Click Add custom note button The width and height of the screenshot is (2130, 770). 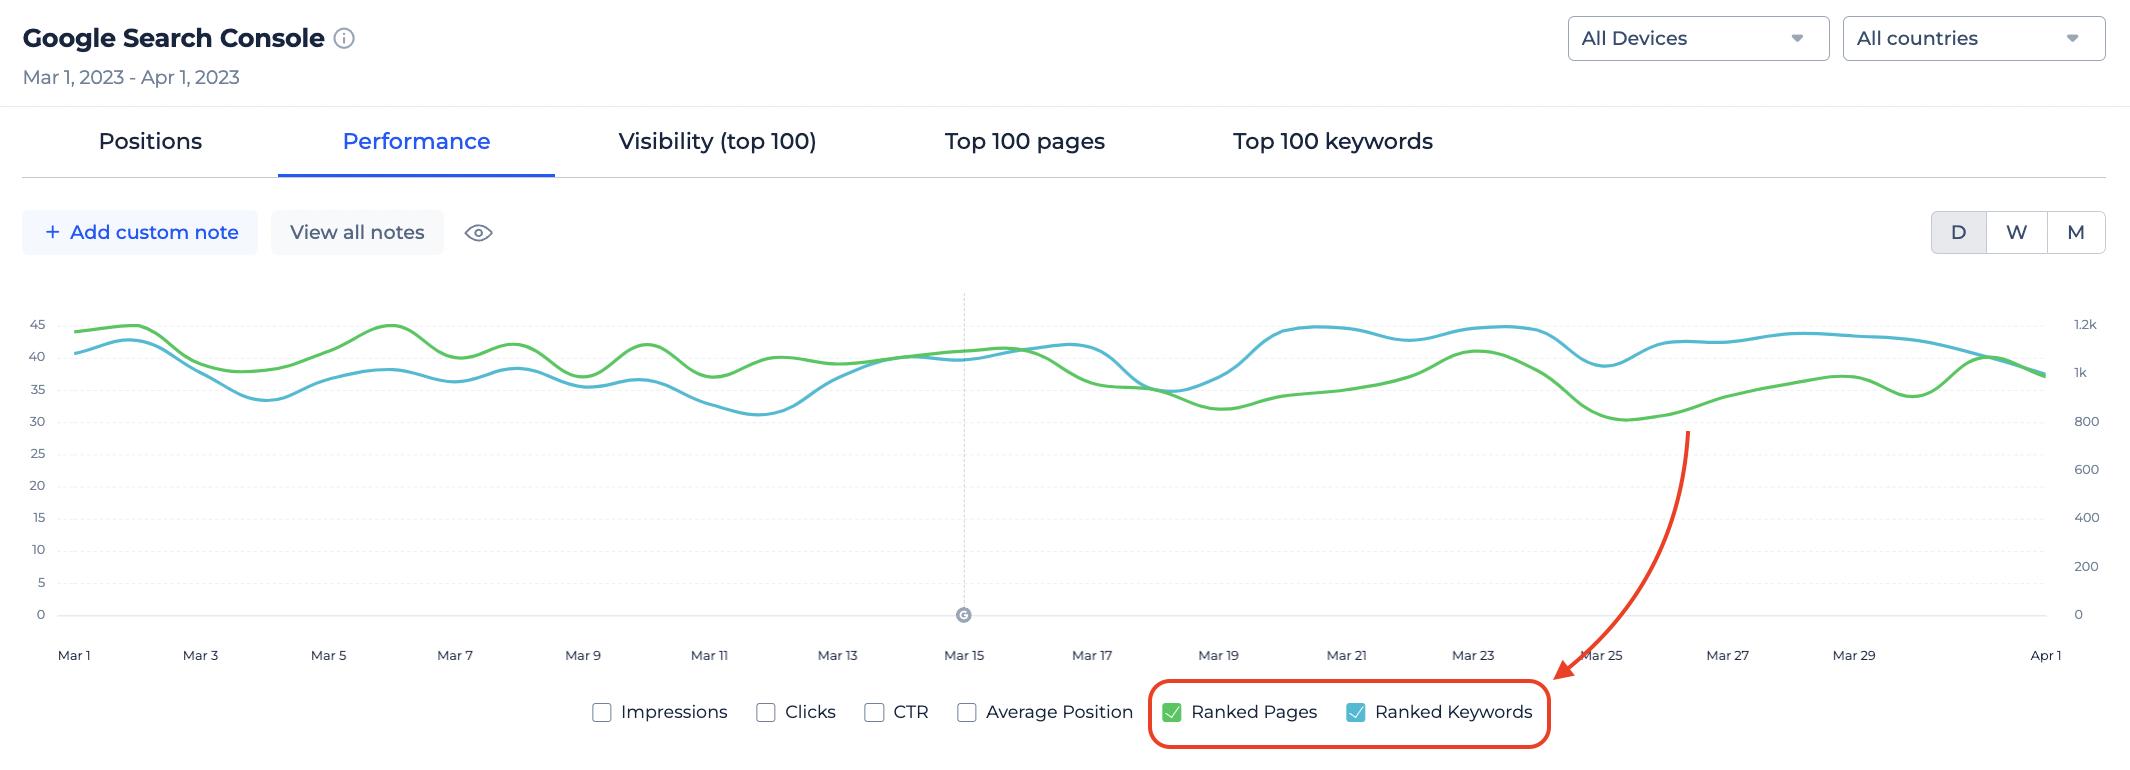(140, 232)
